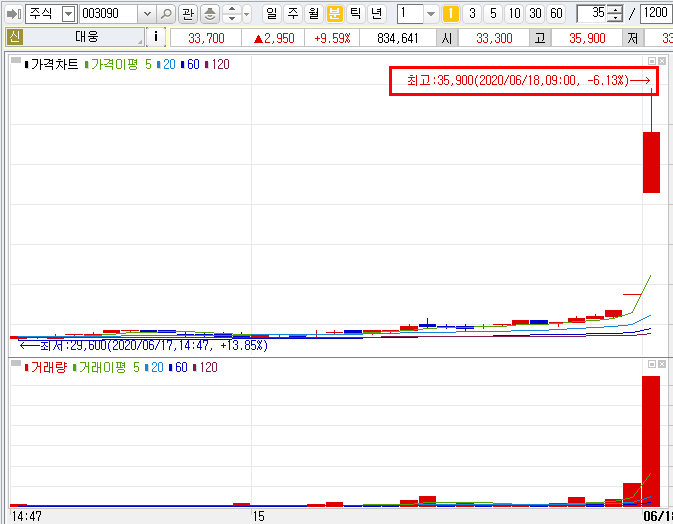673x524 pixels.
Task: Click the 관 watchlist button
Action: (x=188, y=14)
